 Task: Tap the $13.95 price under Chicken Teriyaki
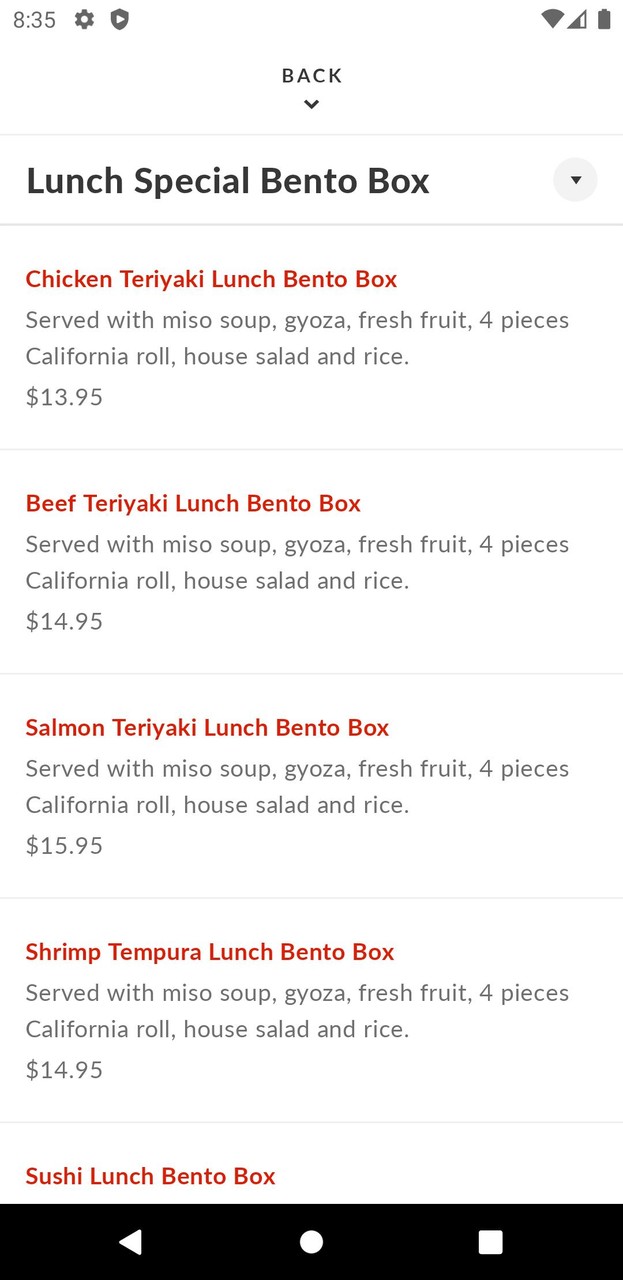tap(64, 396)
